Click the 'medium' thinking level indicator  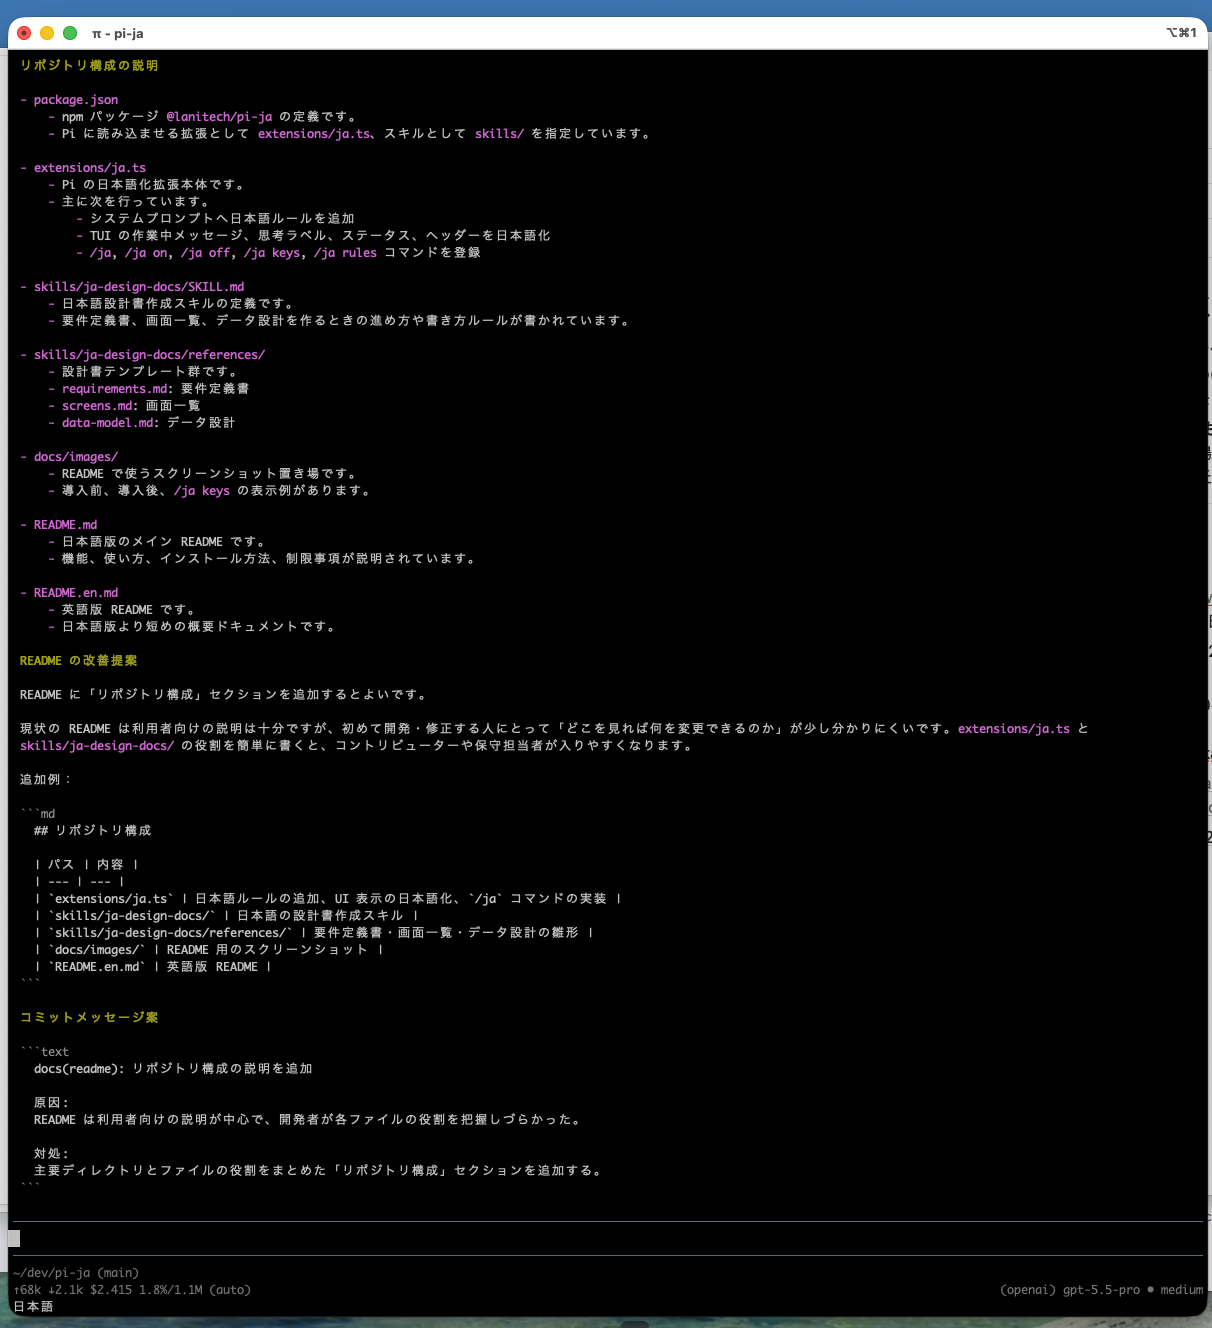pyautogui.click(x=1182, y=1290)
